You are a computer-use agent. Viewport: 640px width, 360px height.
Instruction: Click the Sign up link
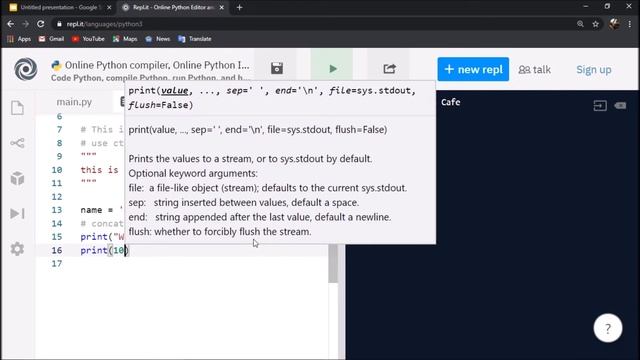[x=593, y=70]
